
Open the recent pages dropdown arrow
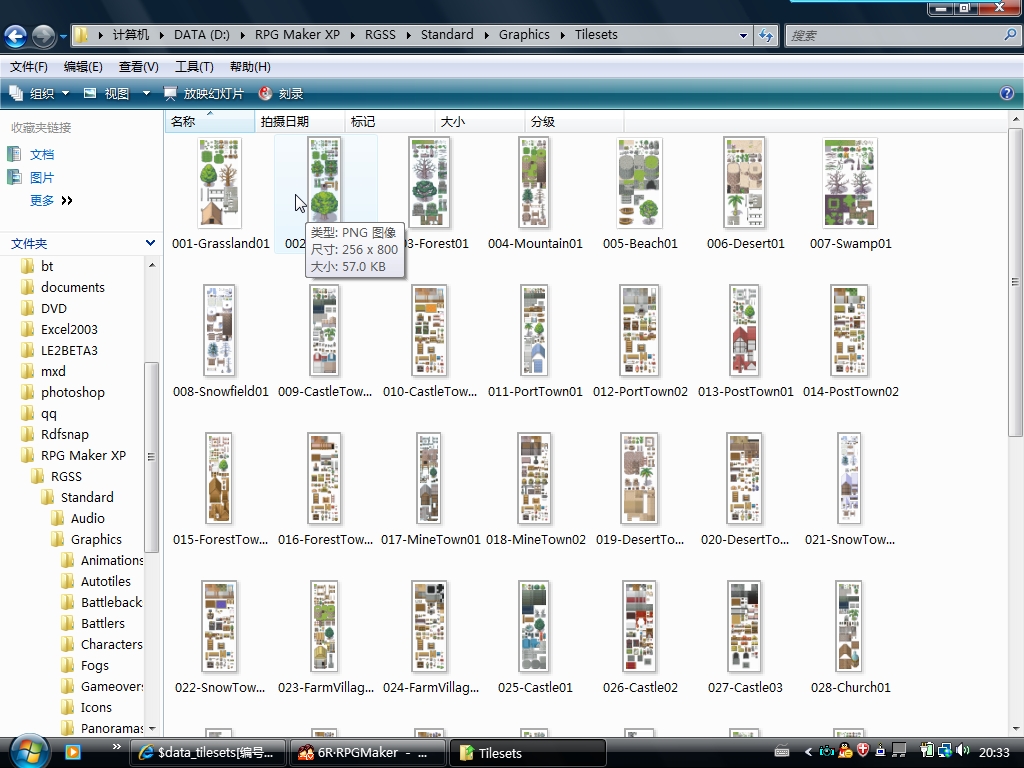point(63,36)
